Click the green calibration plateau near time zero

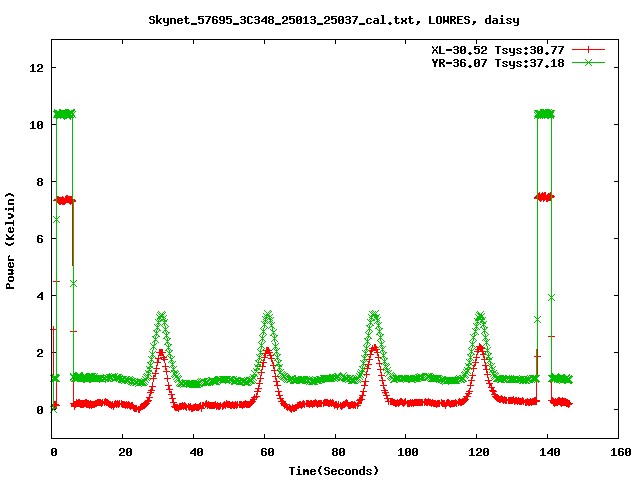point(64,114)
